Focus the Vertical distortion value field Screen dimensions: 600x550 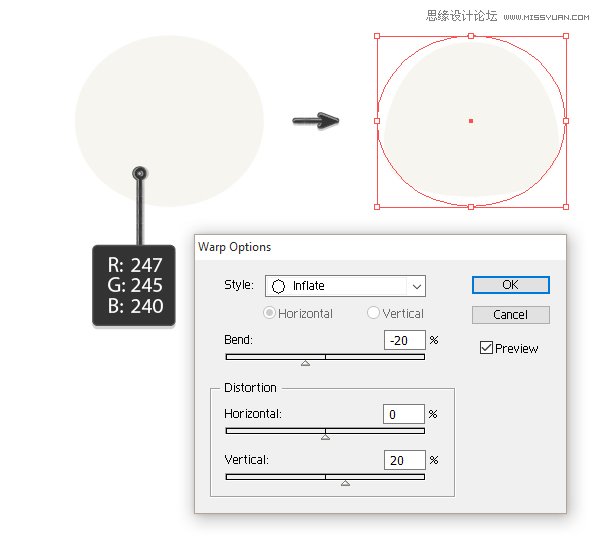[x=404, y=460]
